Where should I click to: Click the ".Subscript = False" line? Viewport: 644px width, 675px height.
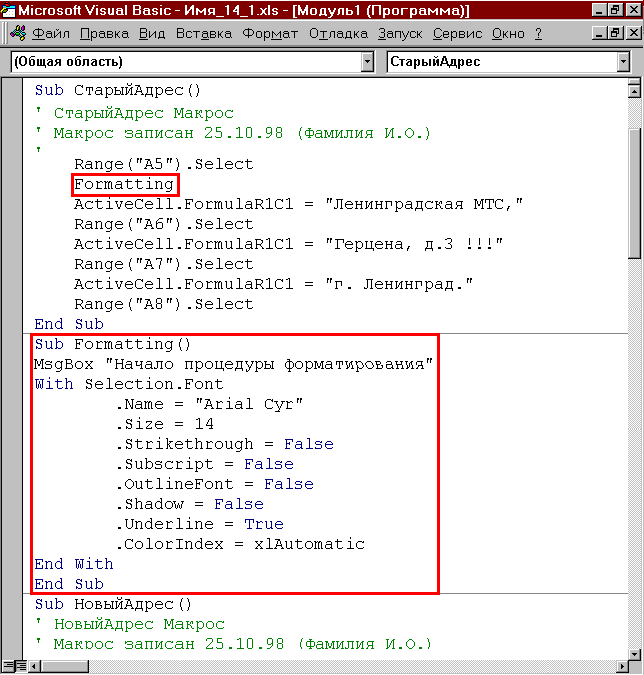tap(204, 464)
